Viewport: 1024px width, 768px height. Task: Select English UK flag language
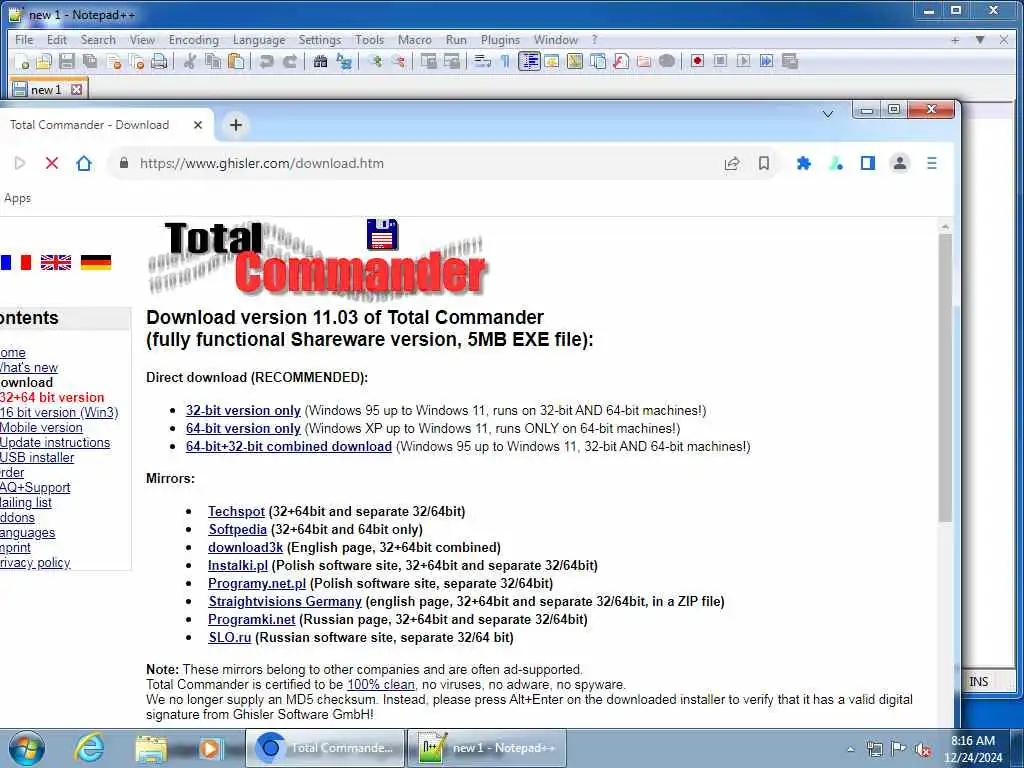click(56, 263)
